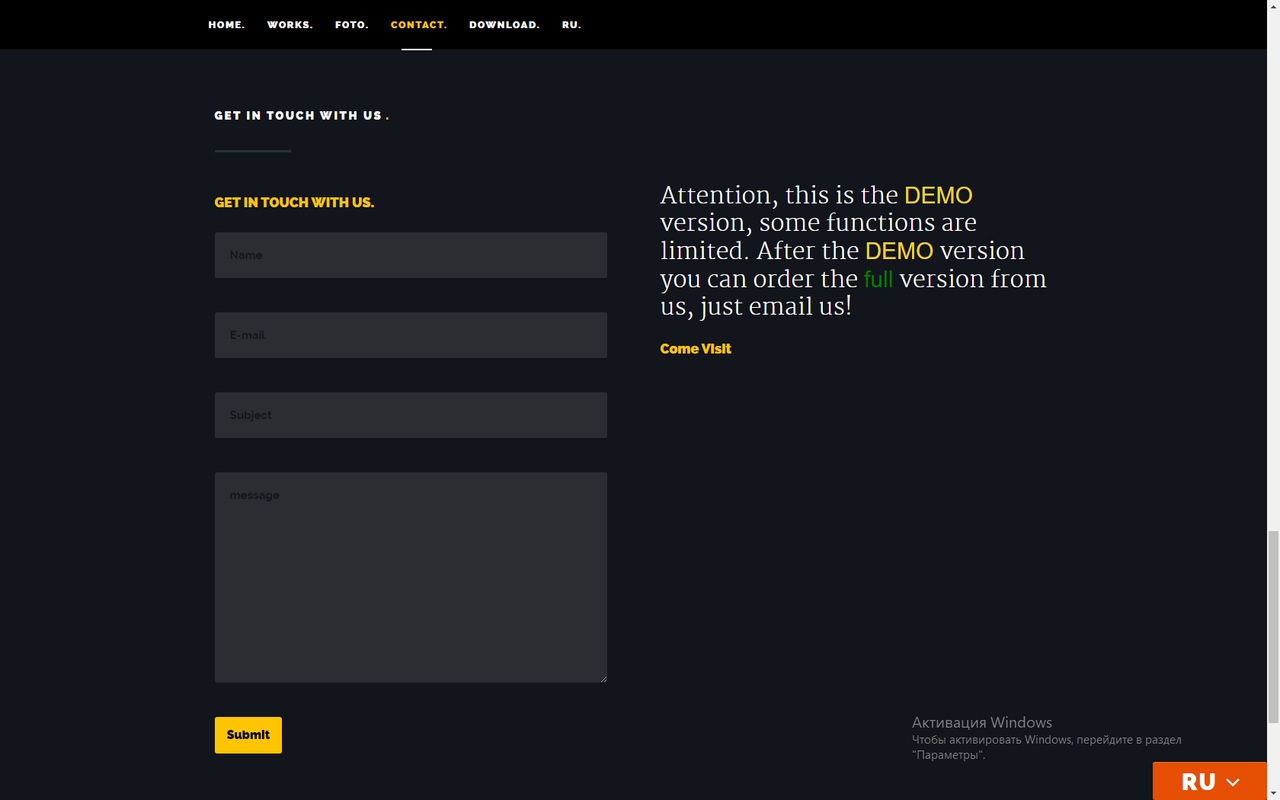Open the DOWNLOAD page from navbar

tap(504, 25)
